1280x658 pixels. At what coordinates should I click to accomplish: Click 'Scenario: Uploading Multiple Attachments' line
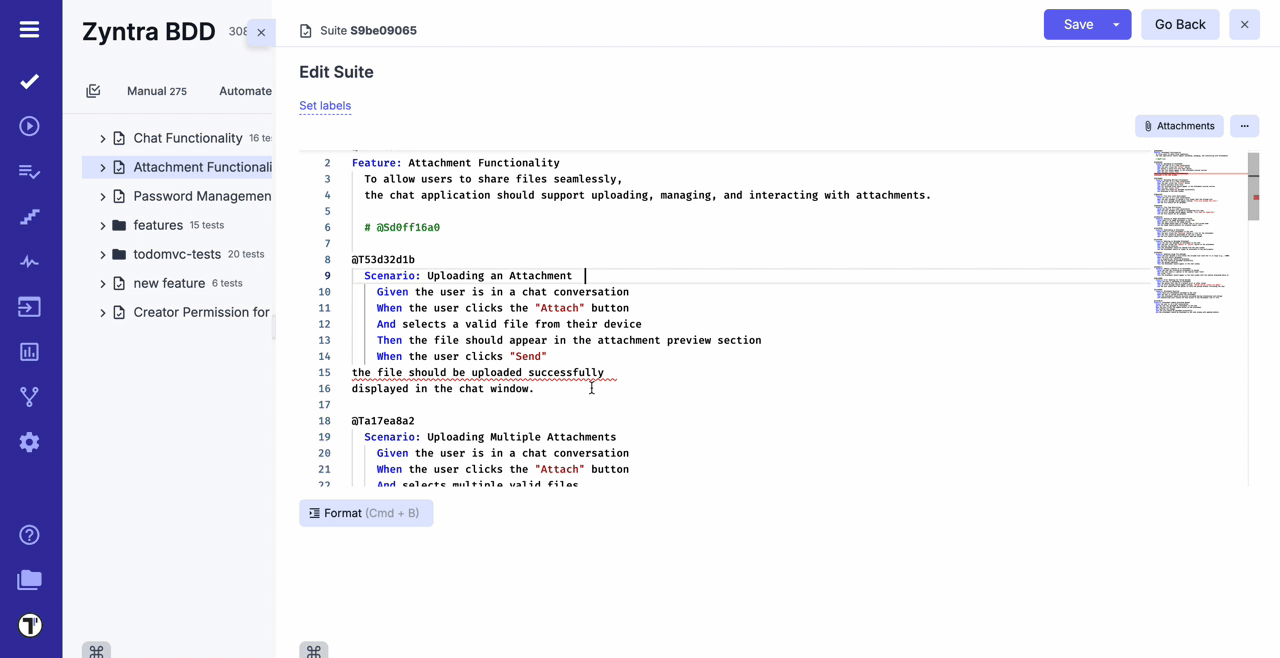(x=490, y=437)
